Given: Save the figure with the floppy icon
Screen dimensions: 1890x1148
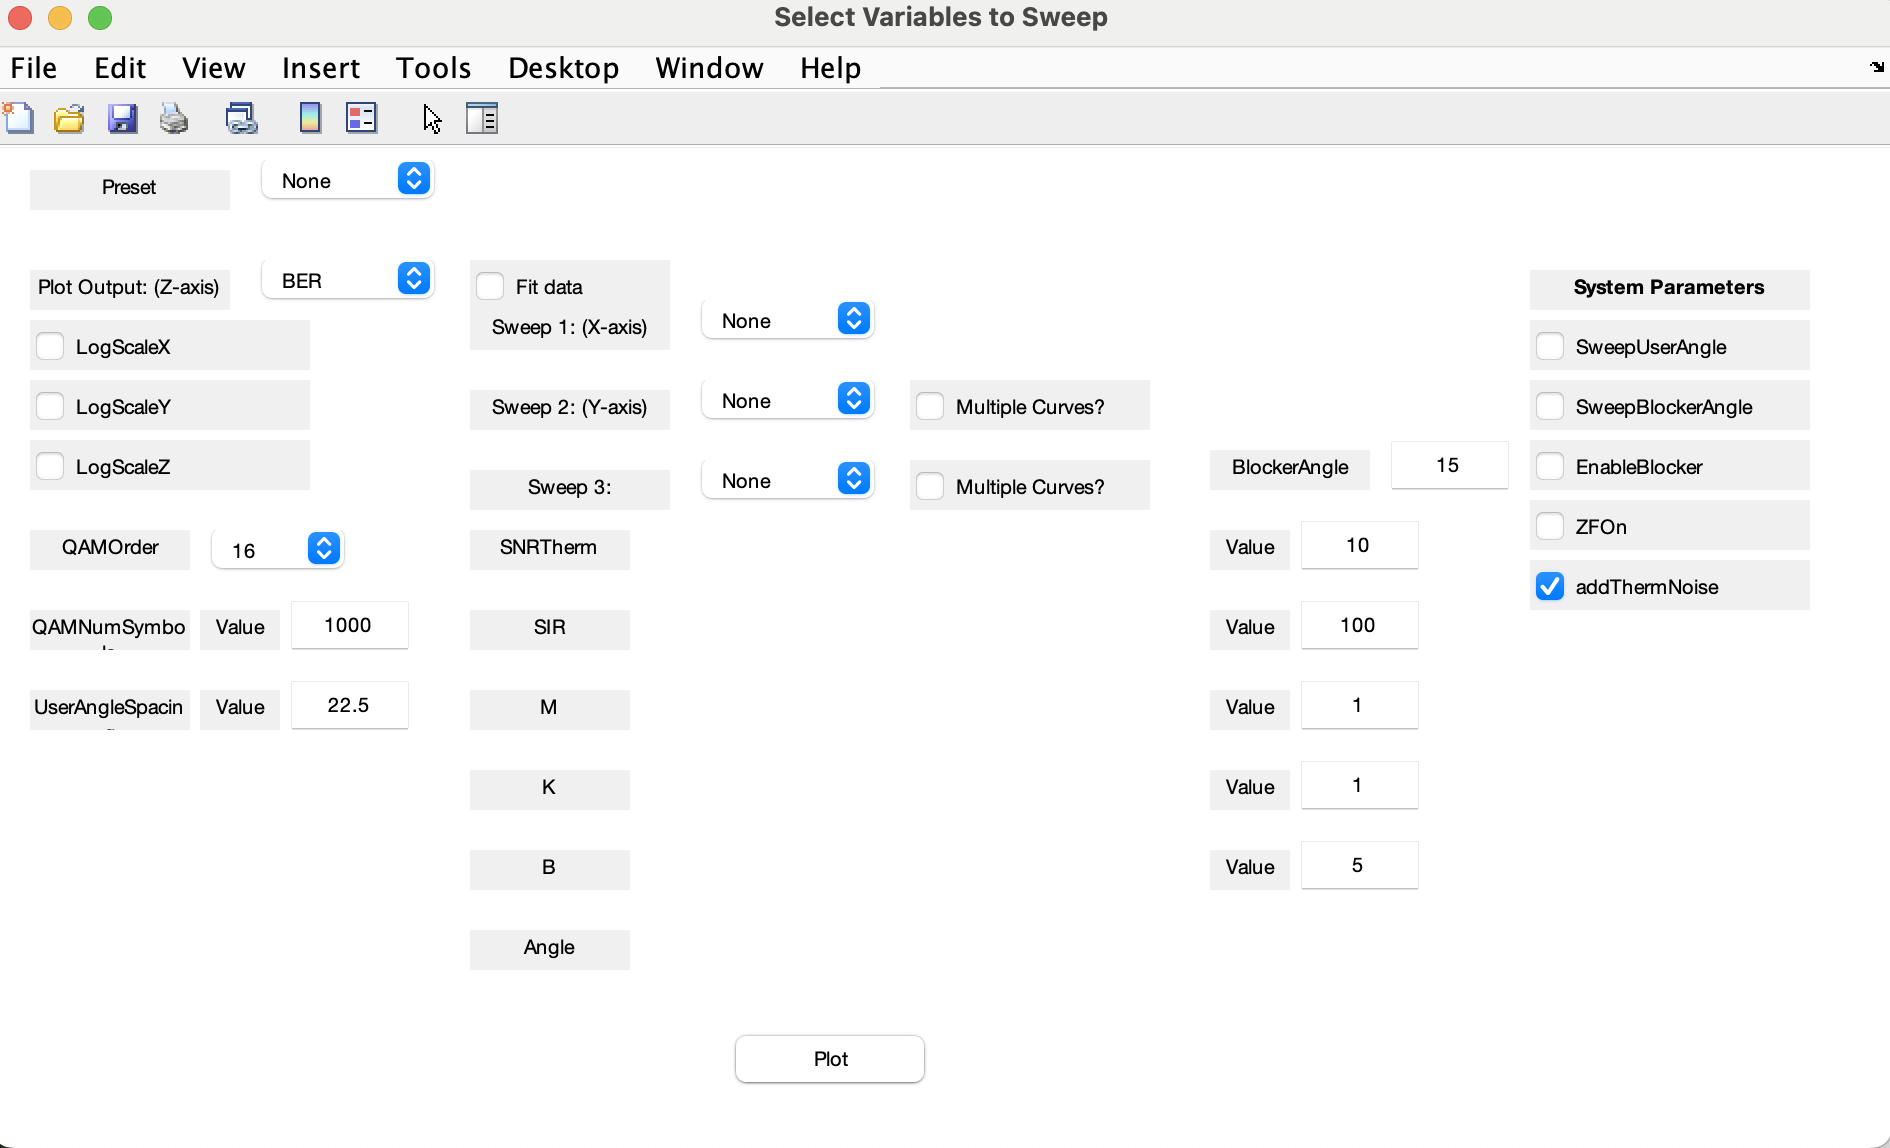Looking at the screenshot, I should 122,119.
